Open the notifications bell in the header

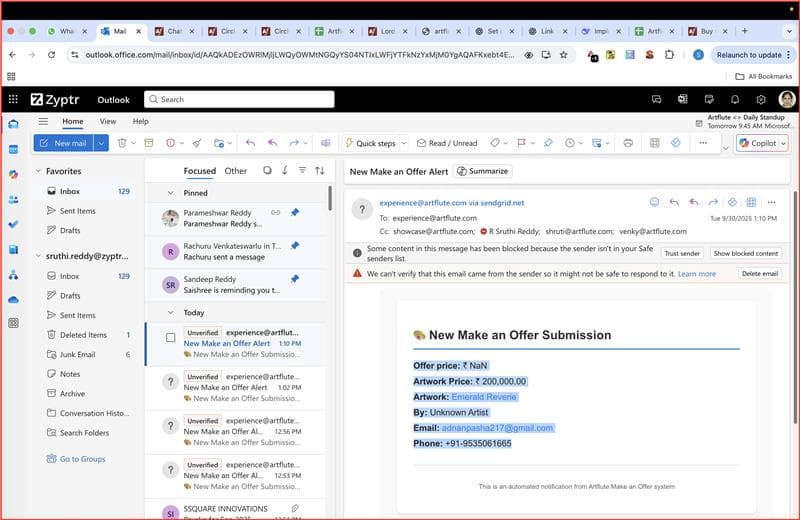coord(735,100)
